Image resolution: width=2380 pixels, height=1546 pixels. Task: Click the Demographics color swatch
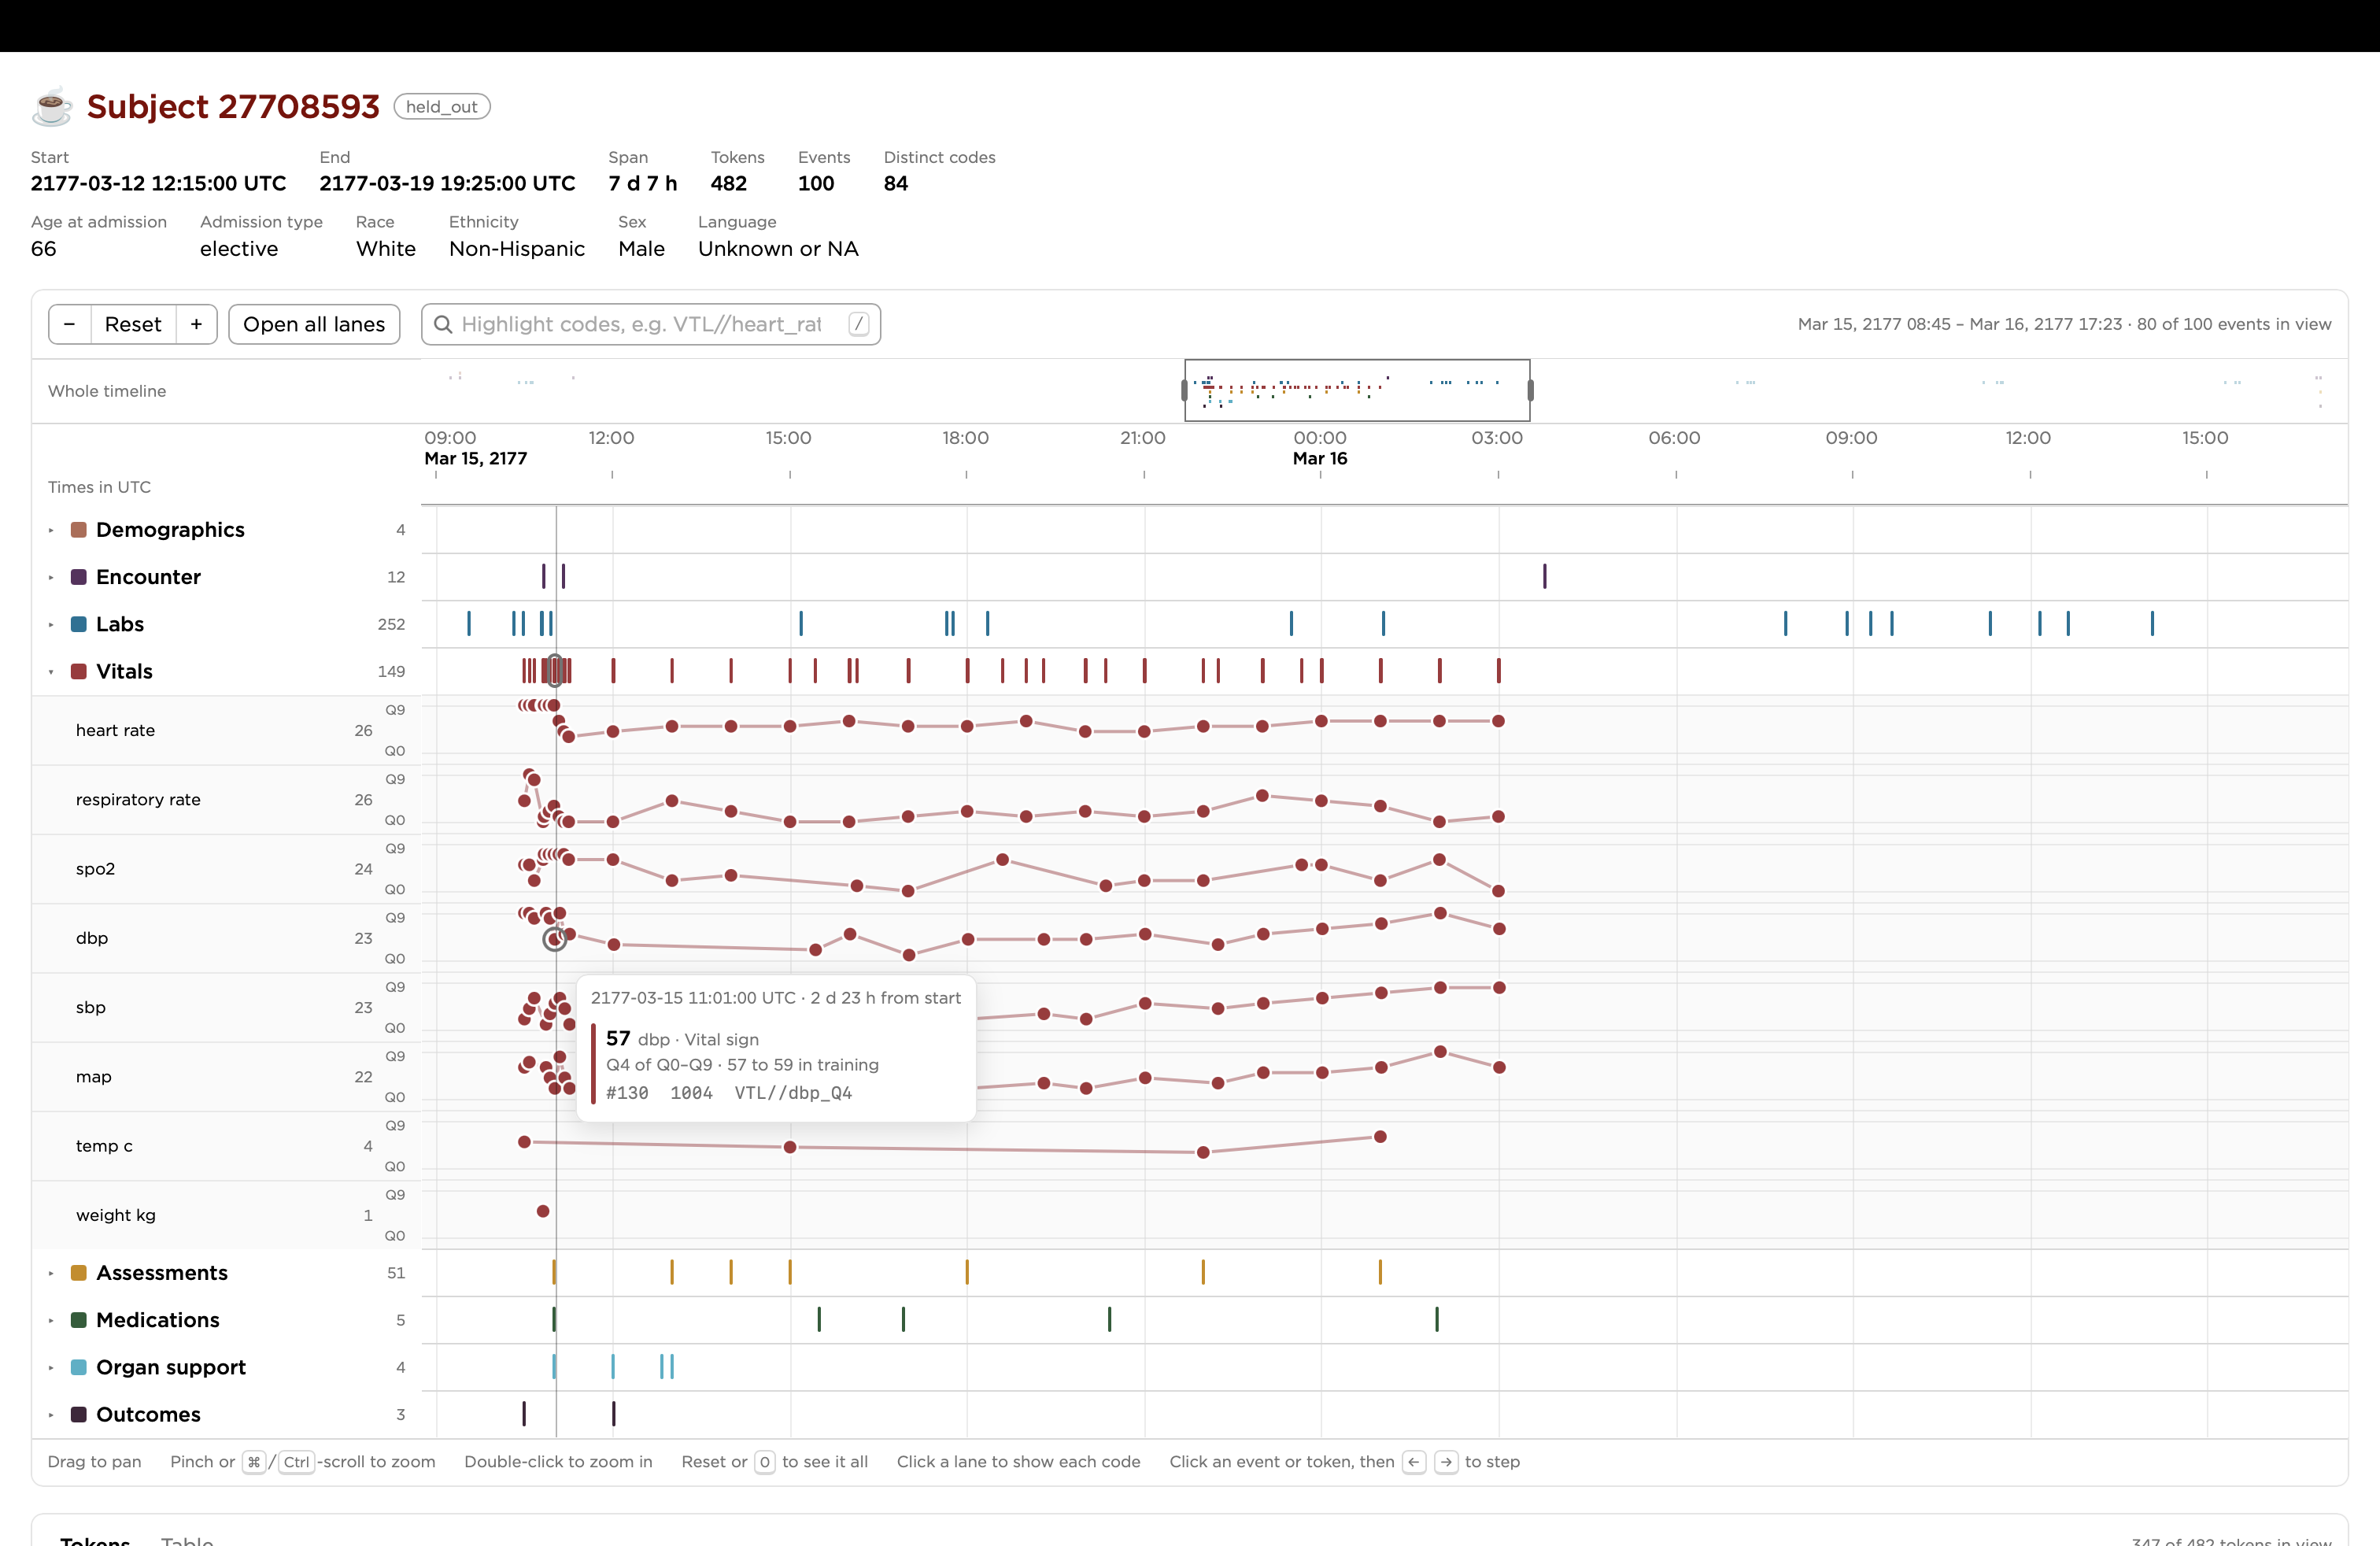click(x=79, y=530)
